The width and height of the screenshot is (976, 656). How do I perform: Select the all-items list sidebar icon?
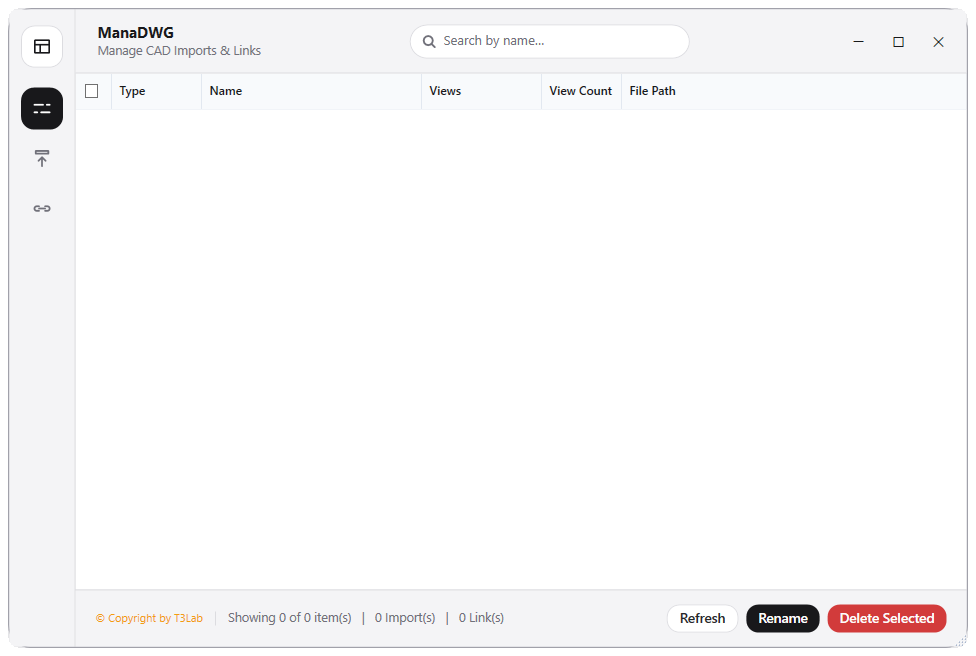pyautogui.click(x=42, y=109)
